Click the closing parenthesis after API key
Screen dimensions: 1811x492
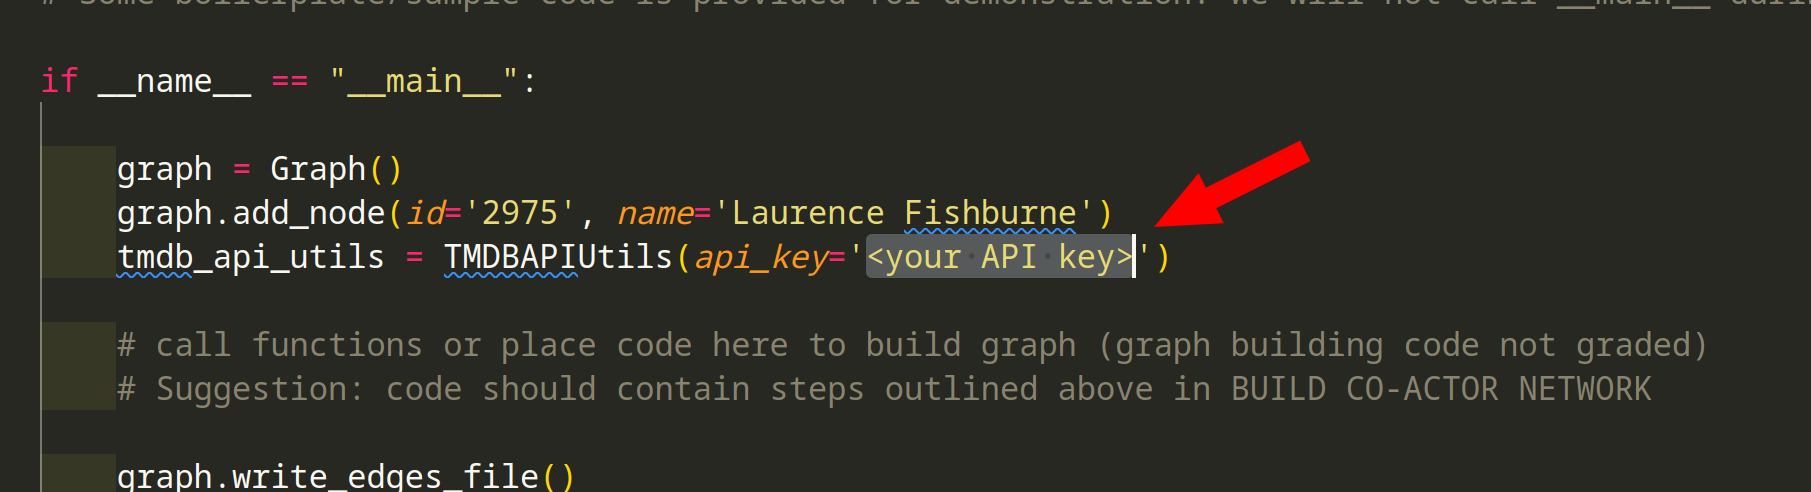click(1163, 257)
